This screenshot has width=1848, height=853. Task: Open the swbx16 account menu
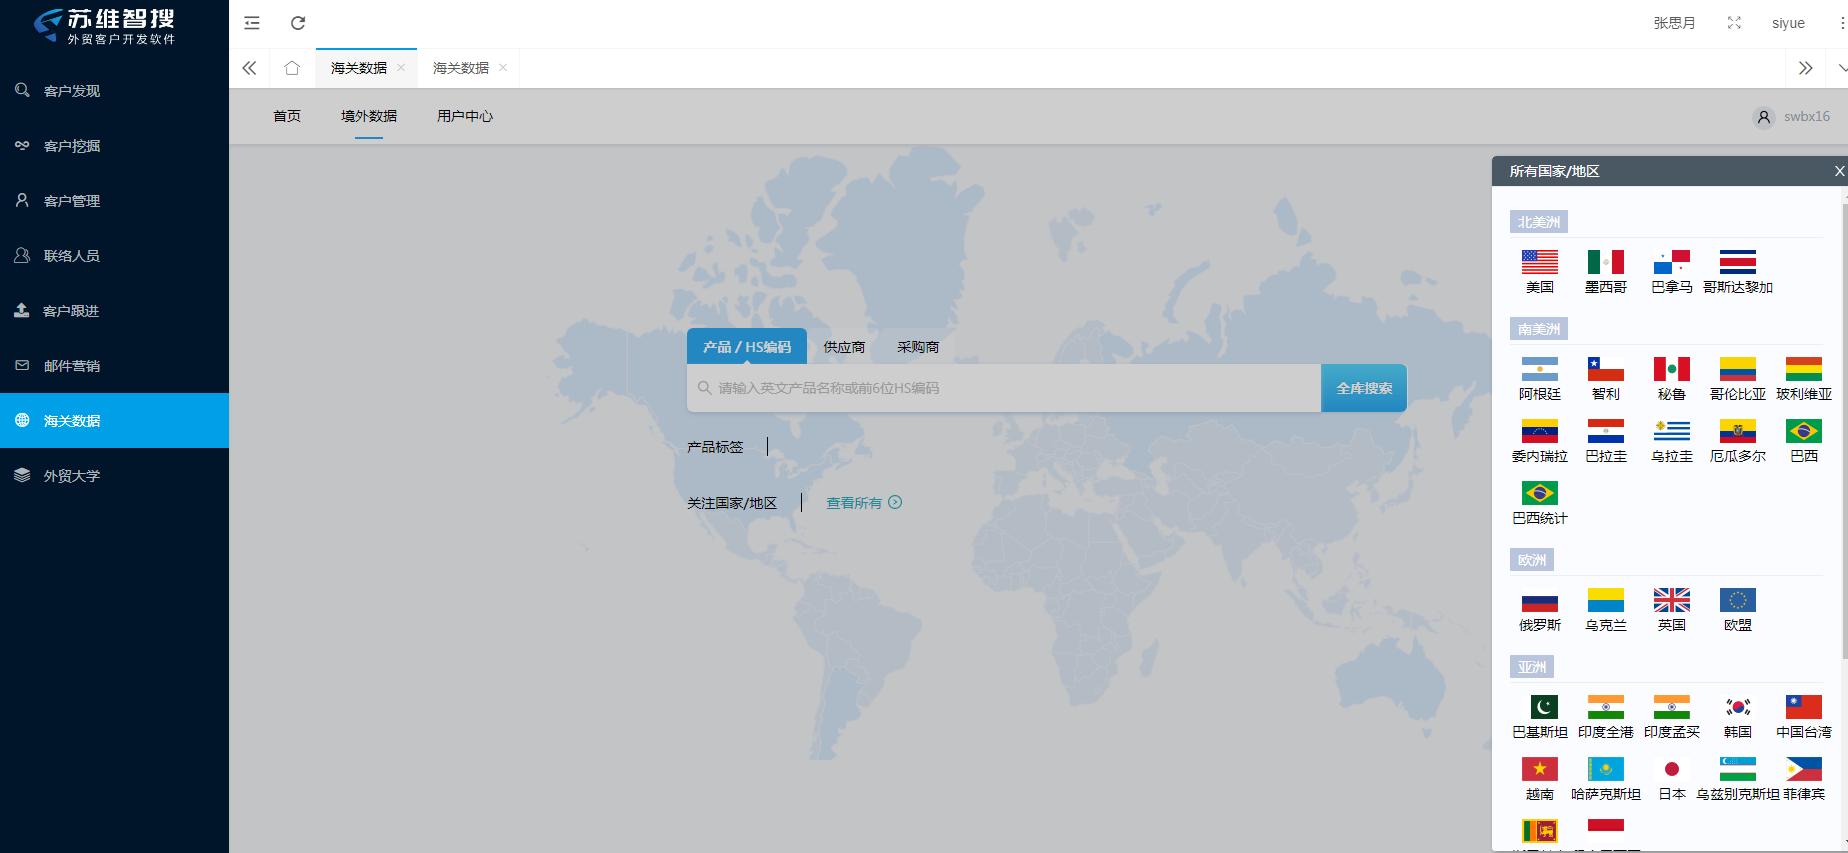click(1793, 117)
